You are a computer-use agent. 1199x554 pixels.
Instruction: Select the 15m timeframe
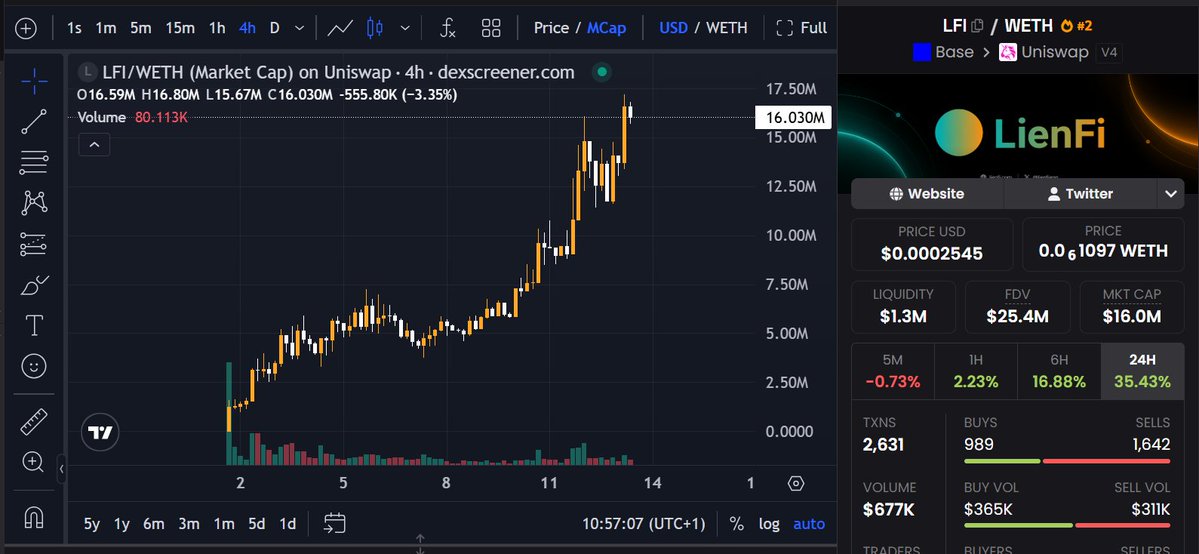(180, 28)
